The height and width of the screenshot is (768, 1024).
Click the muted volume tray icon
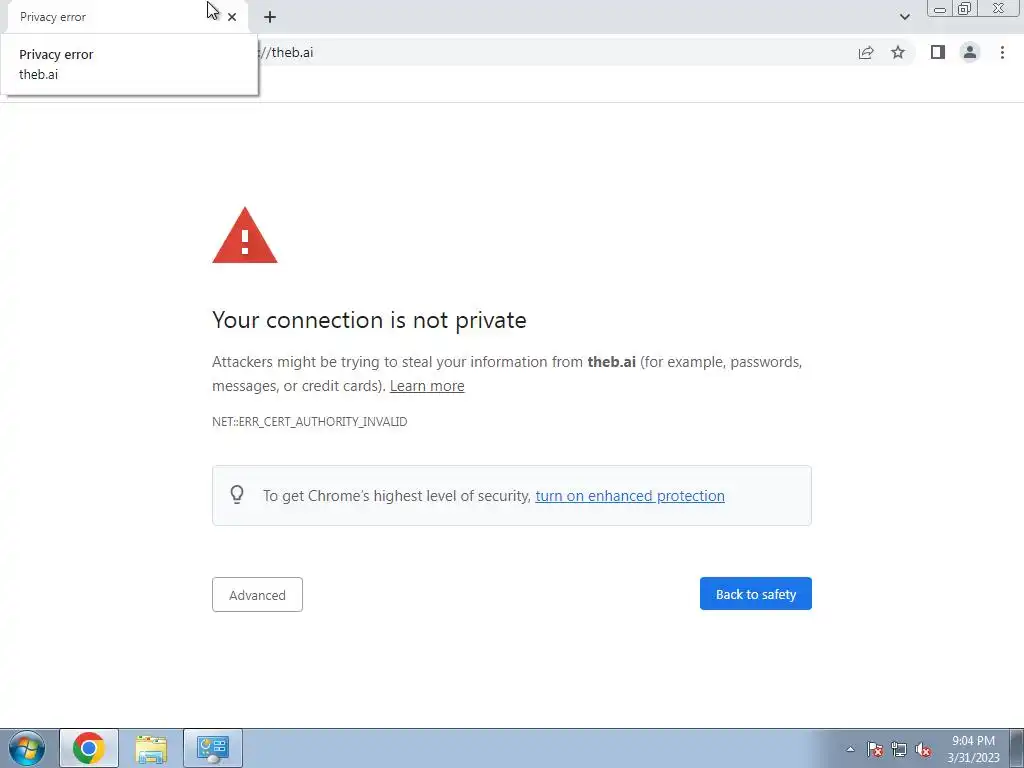[x=923, y=749]
